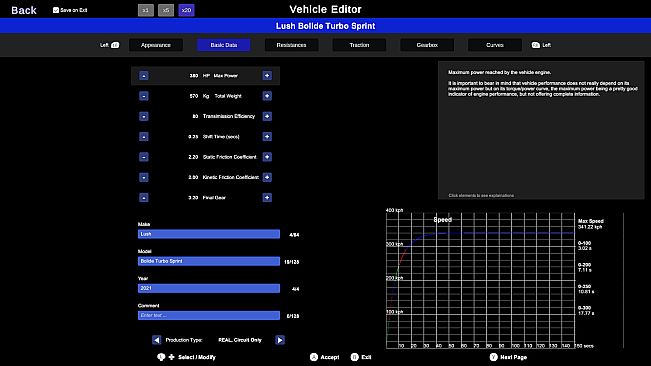This screenshot has width=651, height=366.
Task: Decrease Max Power with the minus button
Action: (x=144, y=76)
